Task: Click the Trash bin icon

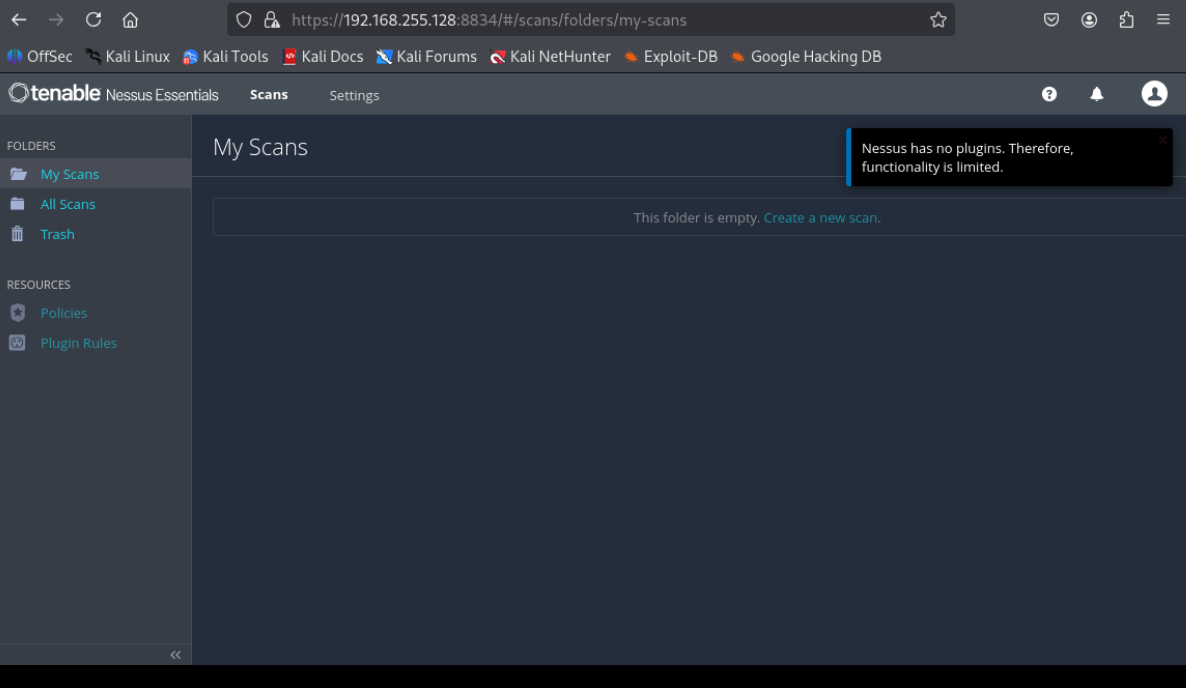Action: click(x=17, y=234)
